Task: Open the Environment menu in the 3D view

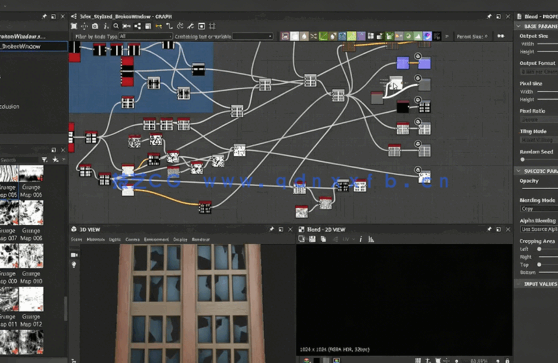Action: click(156, 239)
